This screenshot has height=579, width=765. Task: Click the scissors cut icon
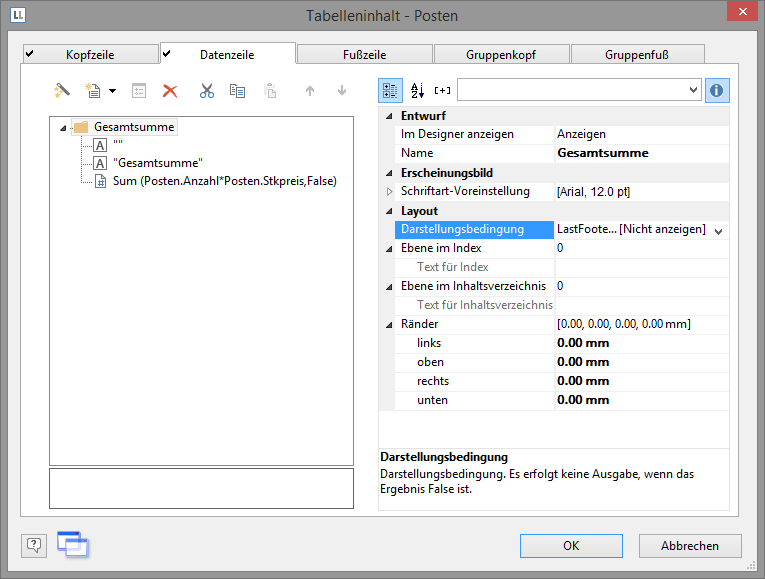point(206,91)
